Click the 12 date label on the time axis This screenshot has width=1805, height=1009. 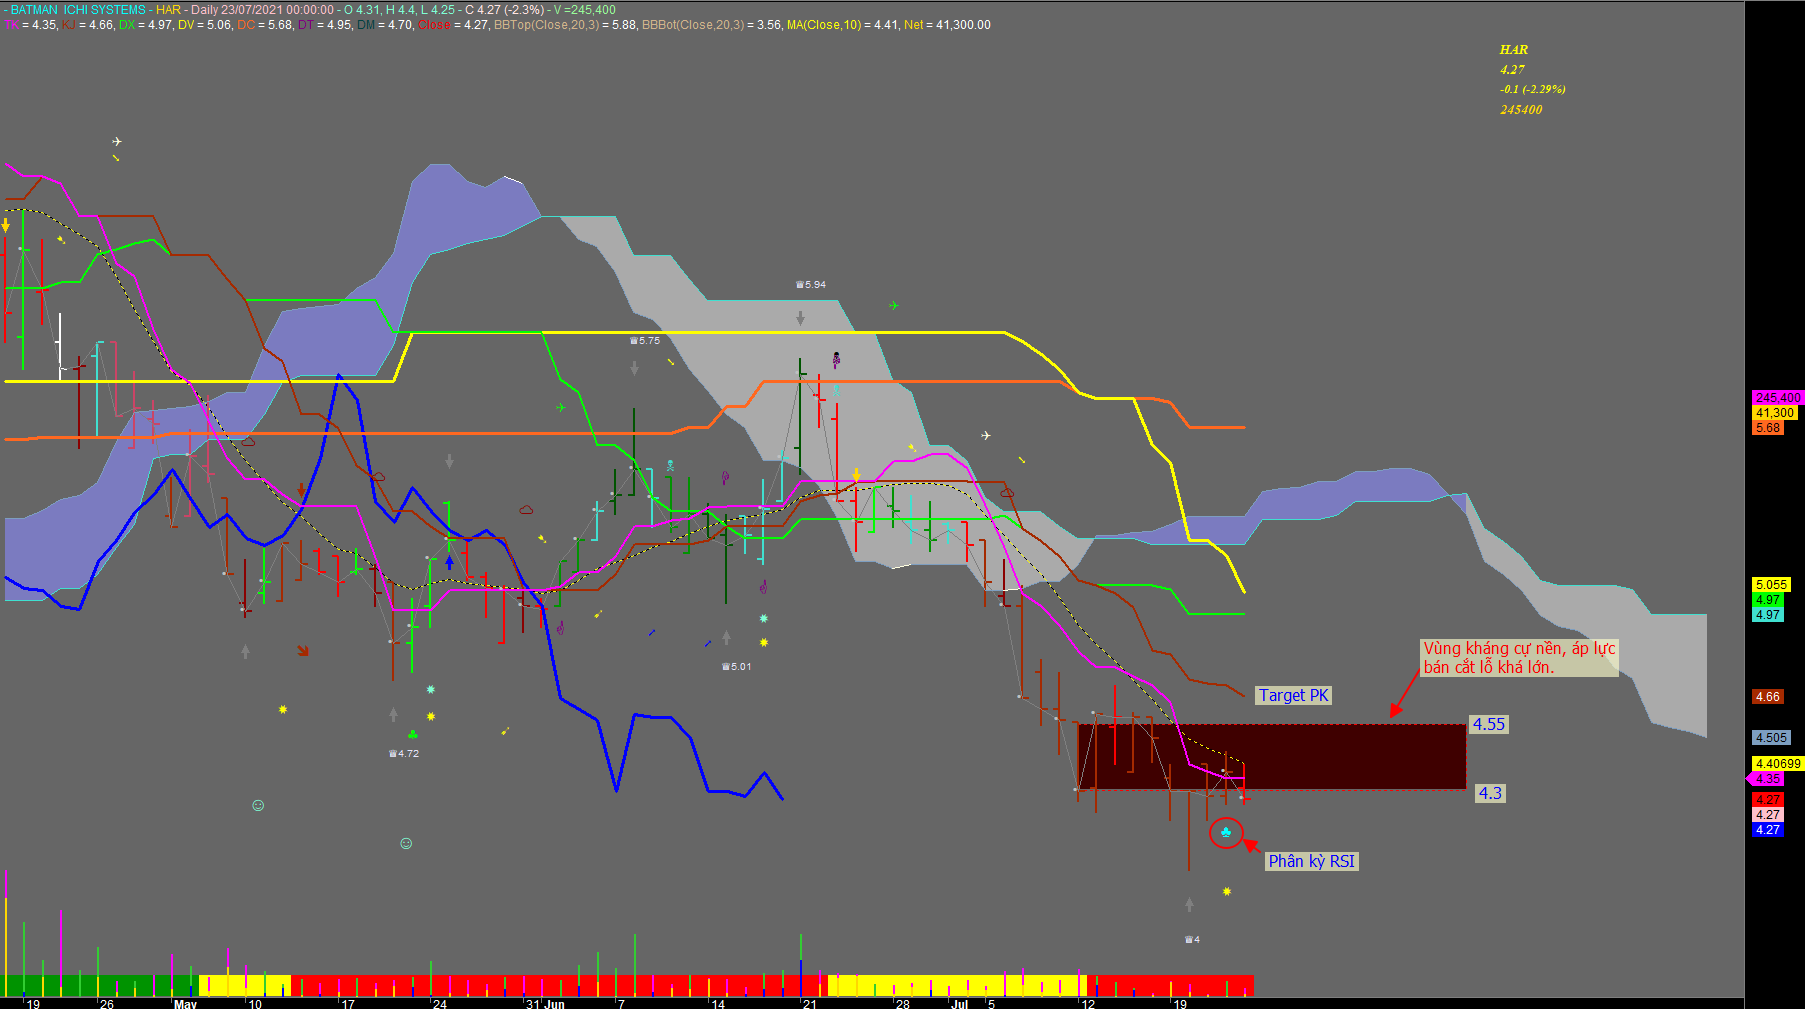pyautogui.click(x=1088, y=1004)
